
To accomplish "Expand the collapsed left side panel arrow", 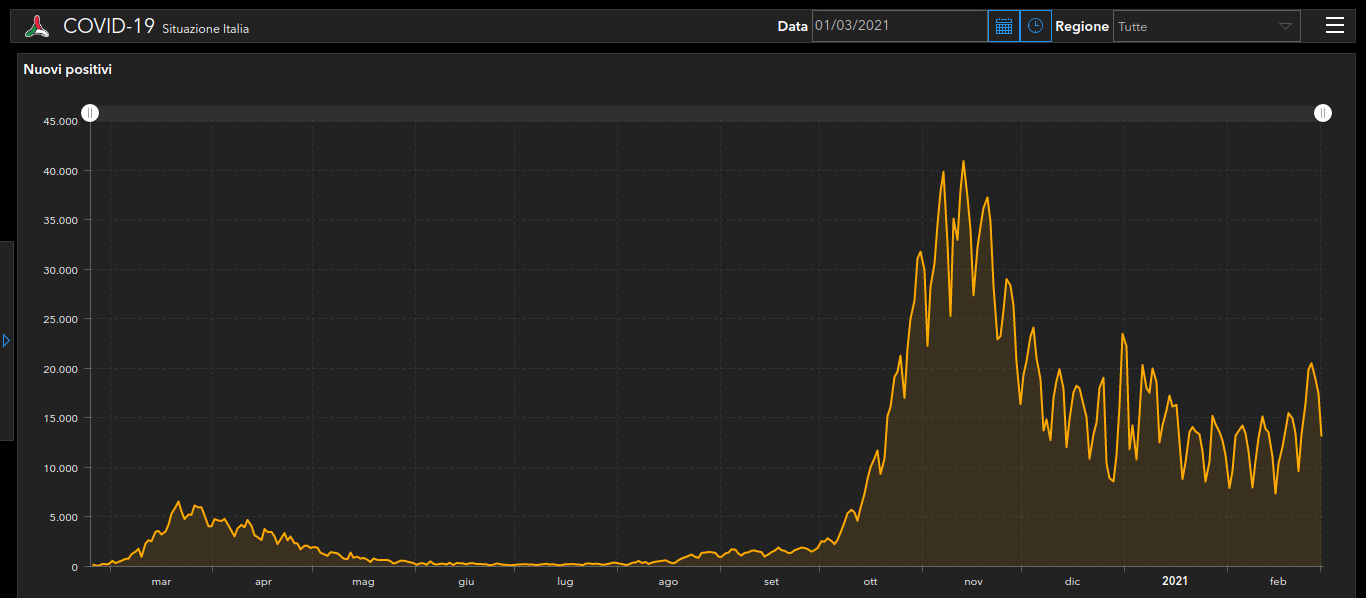I will click(x=6, y=341).
